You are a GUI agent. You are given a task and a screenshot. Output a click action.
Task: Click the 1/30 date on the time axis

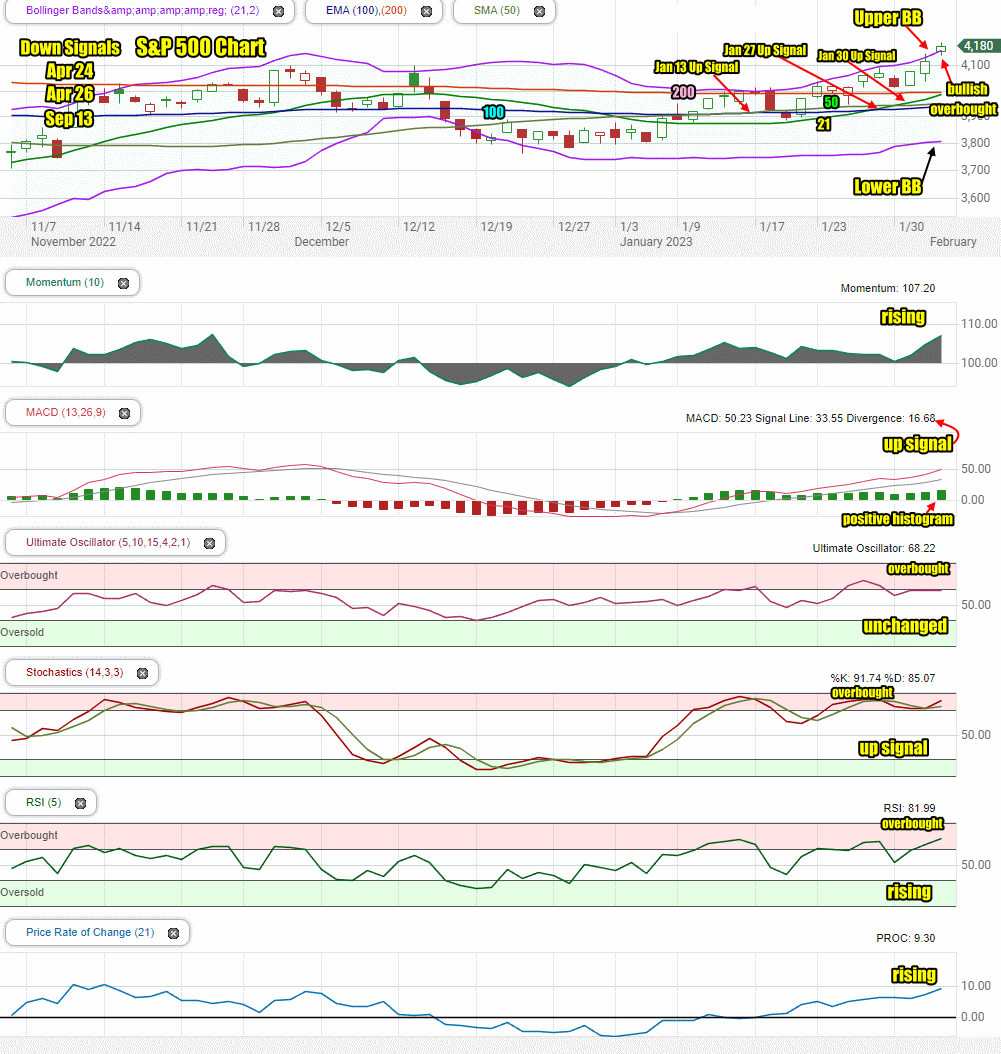(x=911, y=227)
